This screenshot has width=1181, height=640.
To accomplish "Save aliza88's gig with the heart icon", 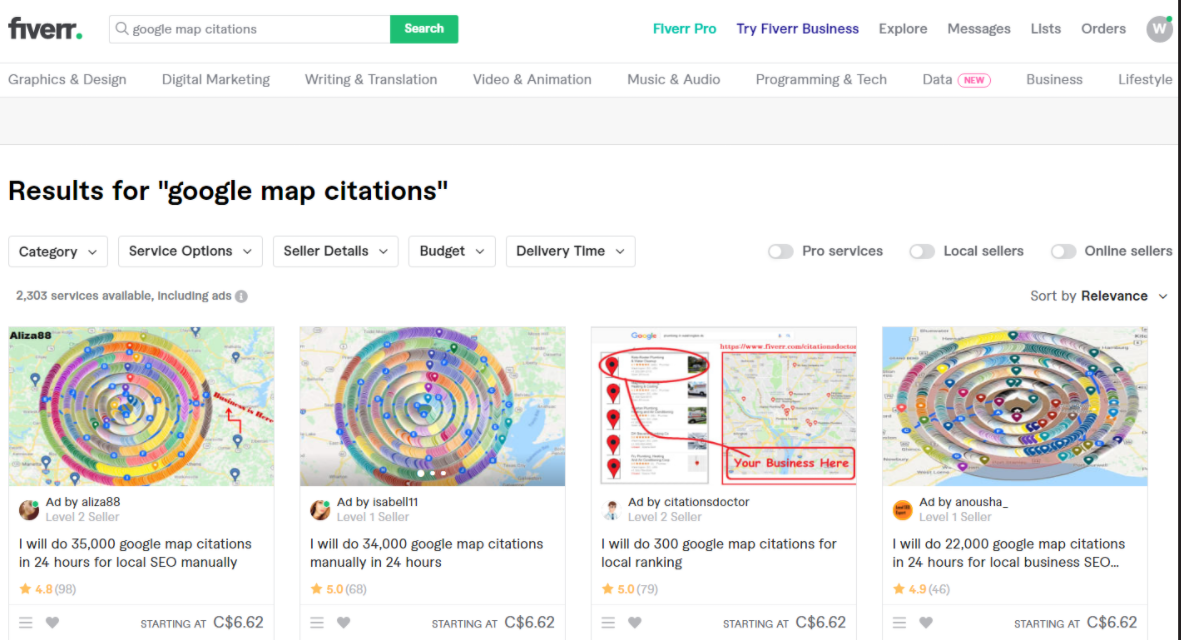I will click(x=53, y=623).
